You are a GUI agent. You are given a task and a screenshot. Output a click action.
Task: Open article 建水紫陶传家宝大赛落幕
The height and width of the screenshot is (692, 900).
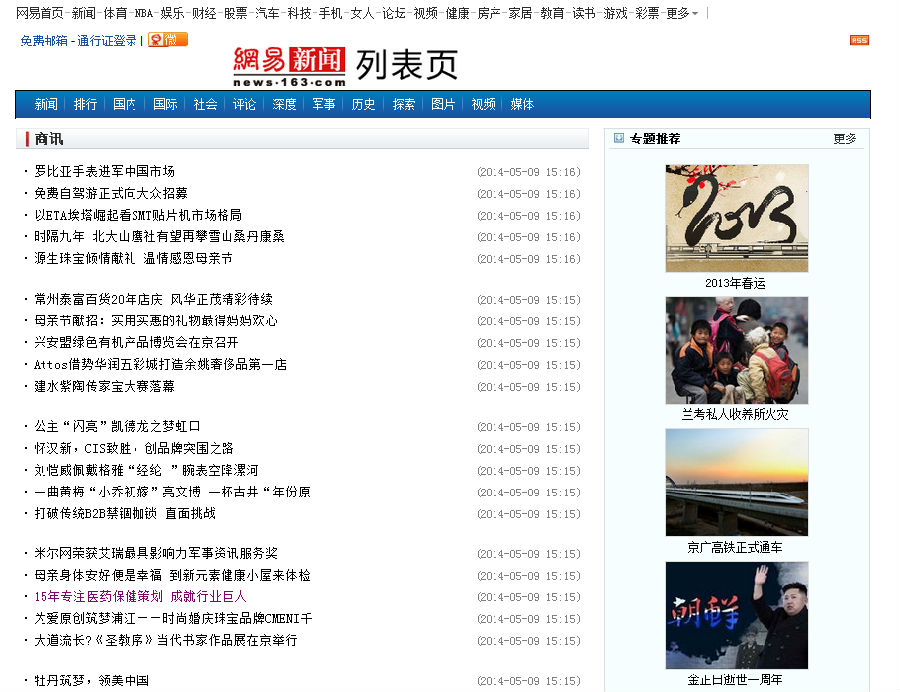click(x=105, y=386)
